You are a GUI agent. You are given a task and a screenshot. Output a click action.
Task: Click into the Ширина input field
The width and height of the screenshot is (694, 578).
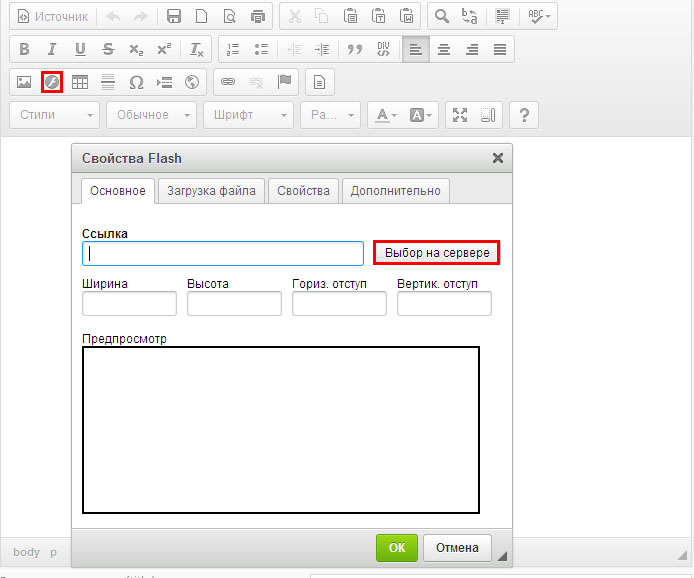pyautogui.click(x=129, y=304)
